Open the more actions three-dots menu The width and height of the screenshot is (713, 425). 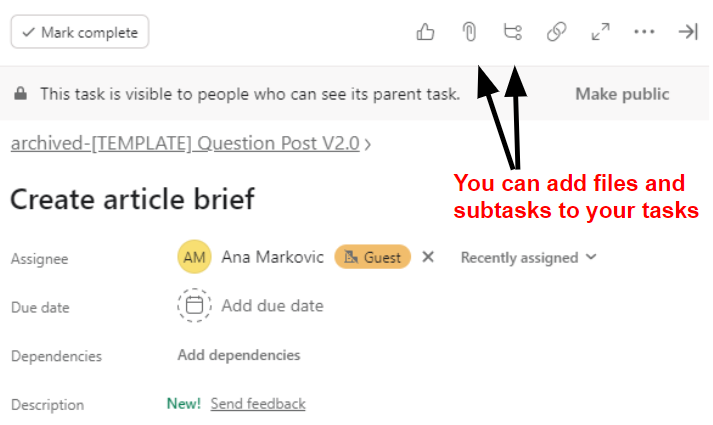644,32
